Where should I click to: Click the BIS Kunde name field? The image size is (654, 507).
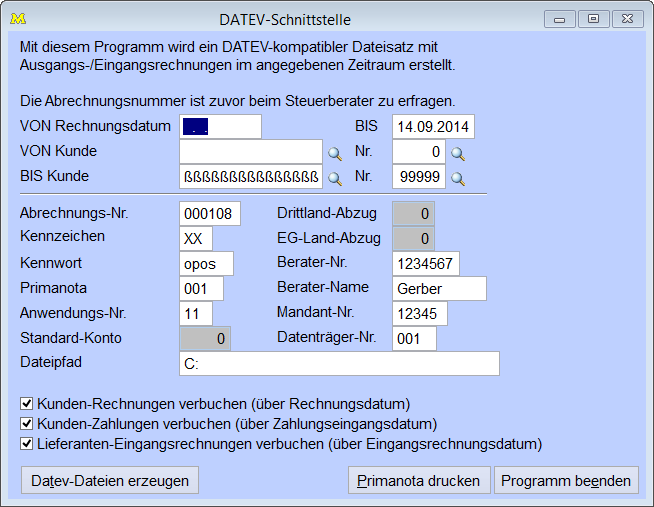251,176
